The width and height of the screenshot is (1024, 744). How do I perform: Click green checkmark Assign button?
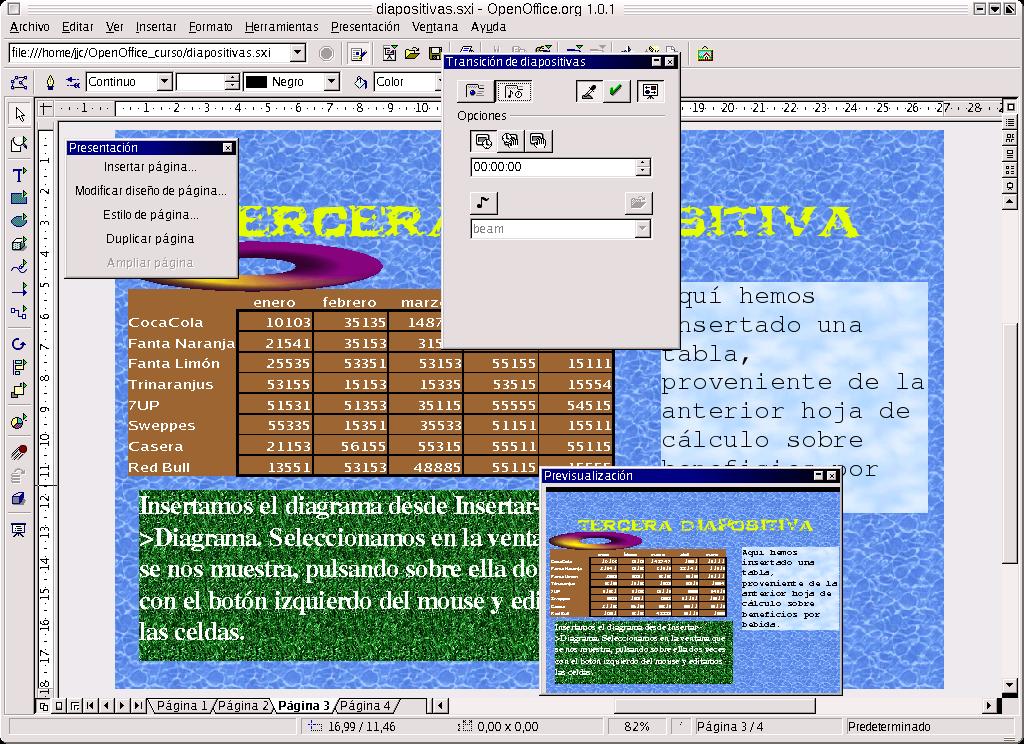tap(616, 91)
